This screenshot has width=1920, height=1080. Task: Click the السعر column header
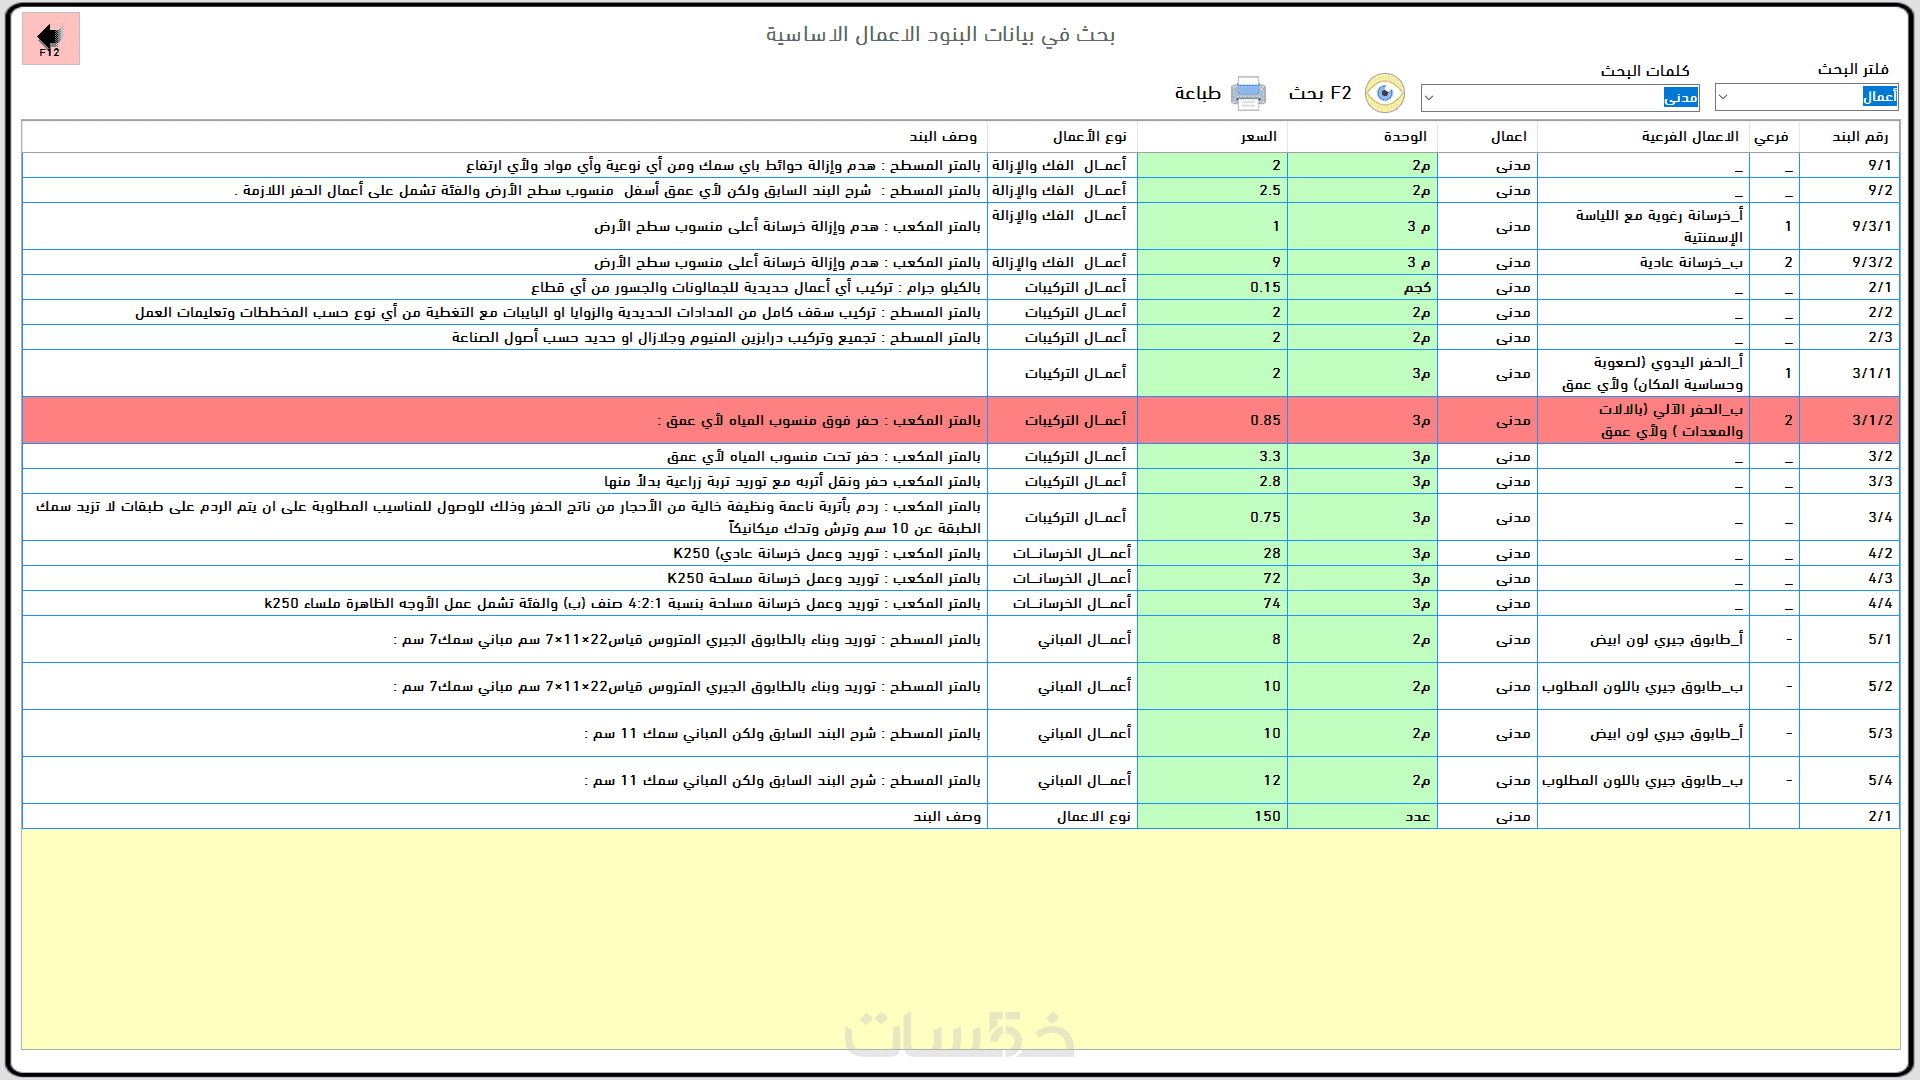point(1258,137)
